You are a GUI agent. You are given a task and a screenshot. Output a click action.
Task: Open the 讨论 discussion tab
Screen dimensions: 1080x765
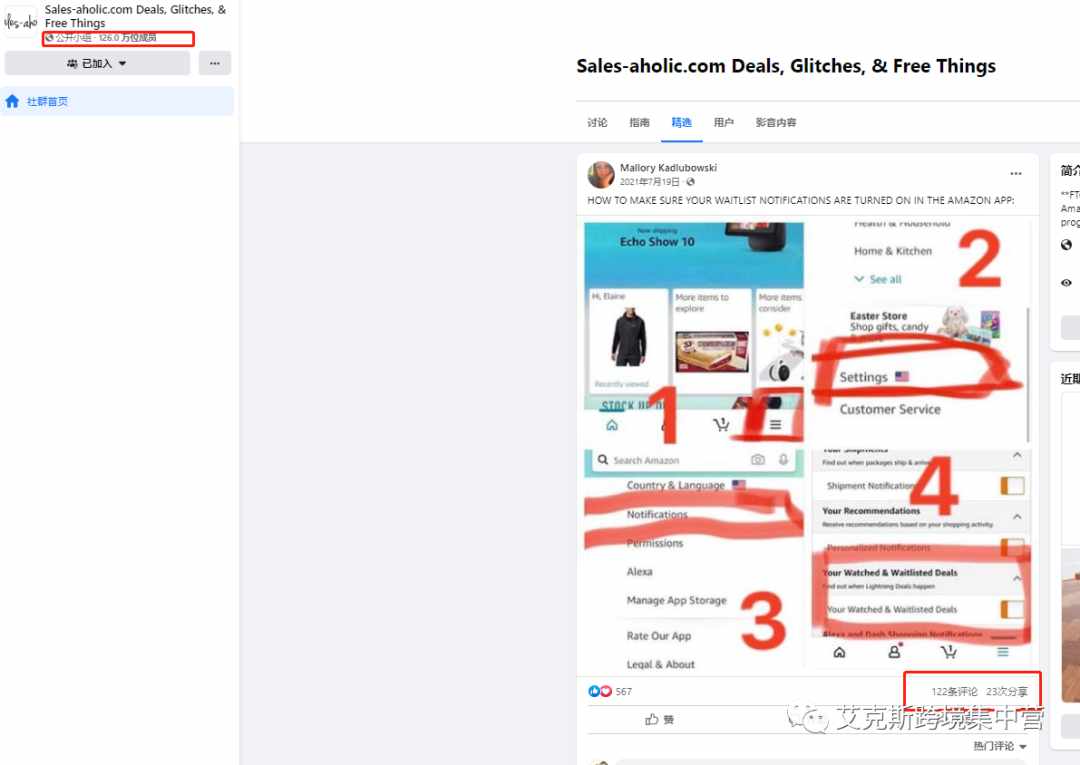pyautogui.click(x=597, y=123)
